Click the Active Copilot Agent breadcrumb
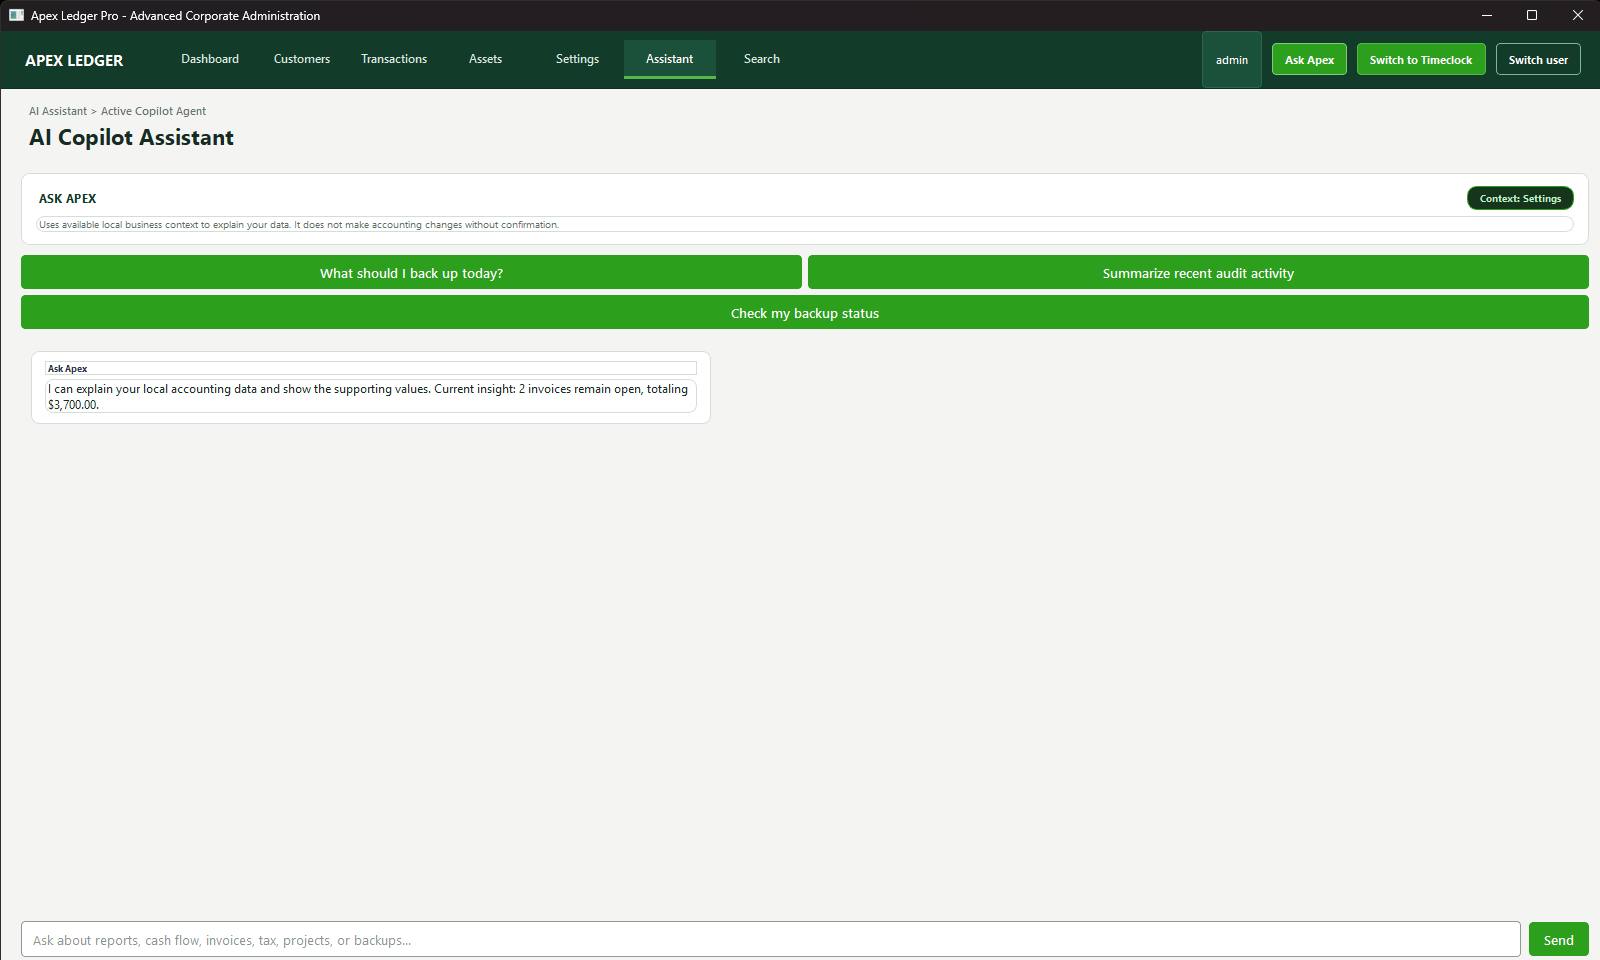The width and height of the screenshot is (1600, 960). coord(153,111)
